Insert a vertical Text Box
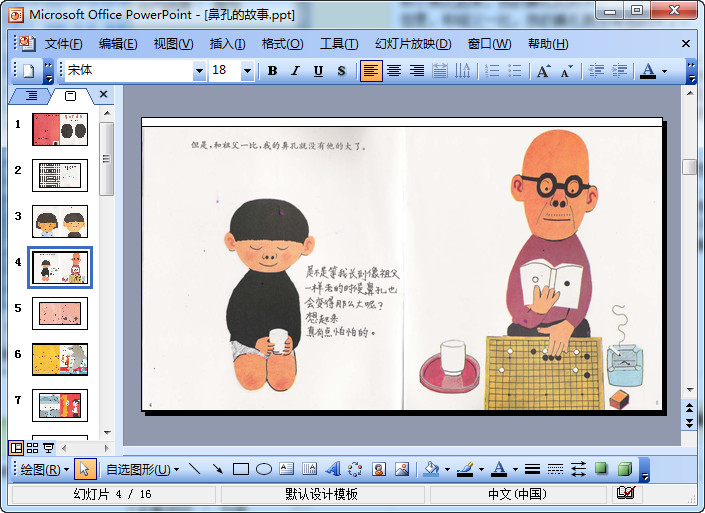Image resolution: width=705 pixels, height=513 pixels. coord(309,469)
